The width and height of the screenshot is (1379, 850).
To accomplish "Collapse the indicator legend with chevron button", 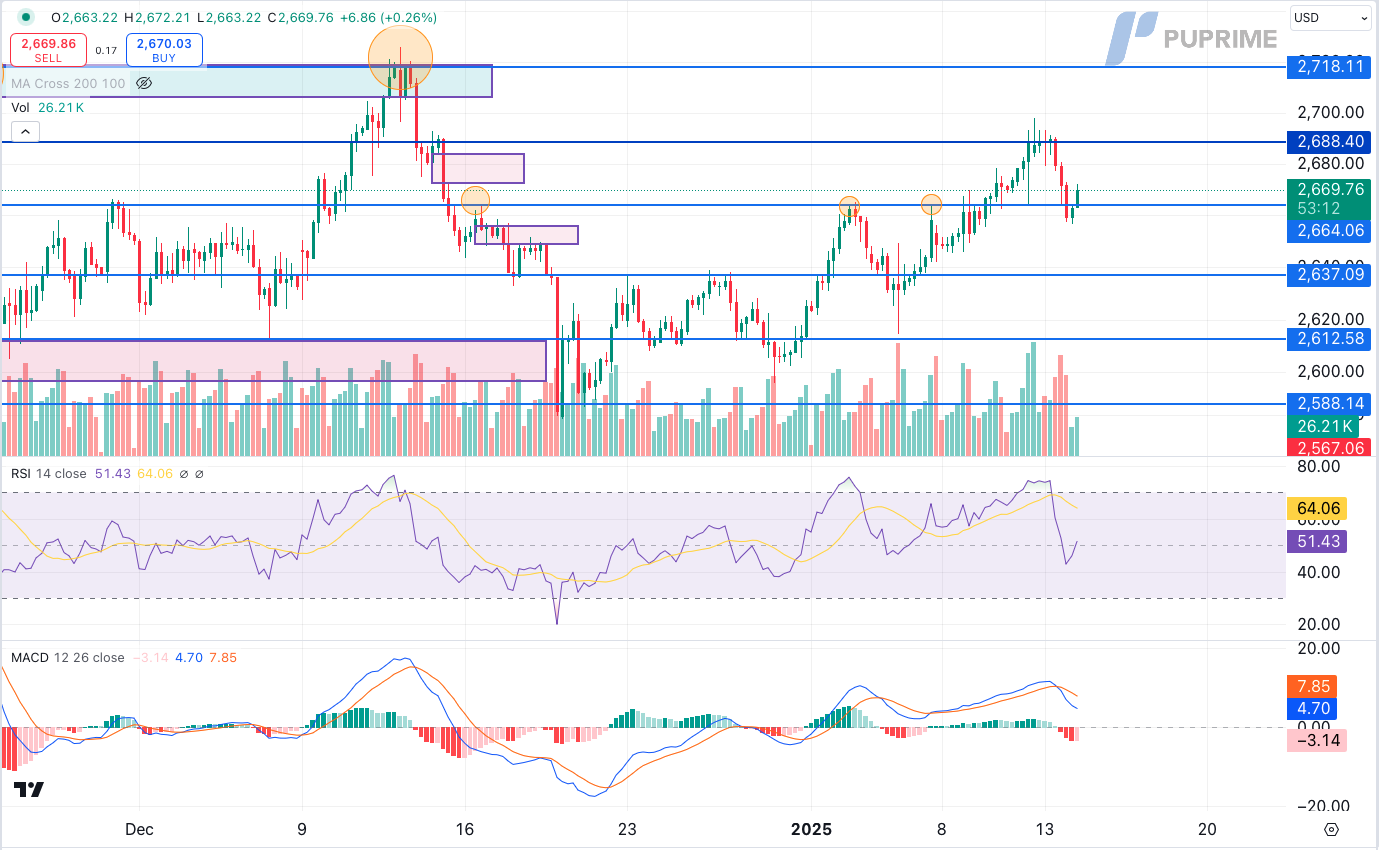I will click(x=25, y=131).
